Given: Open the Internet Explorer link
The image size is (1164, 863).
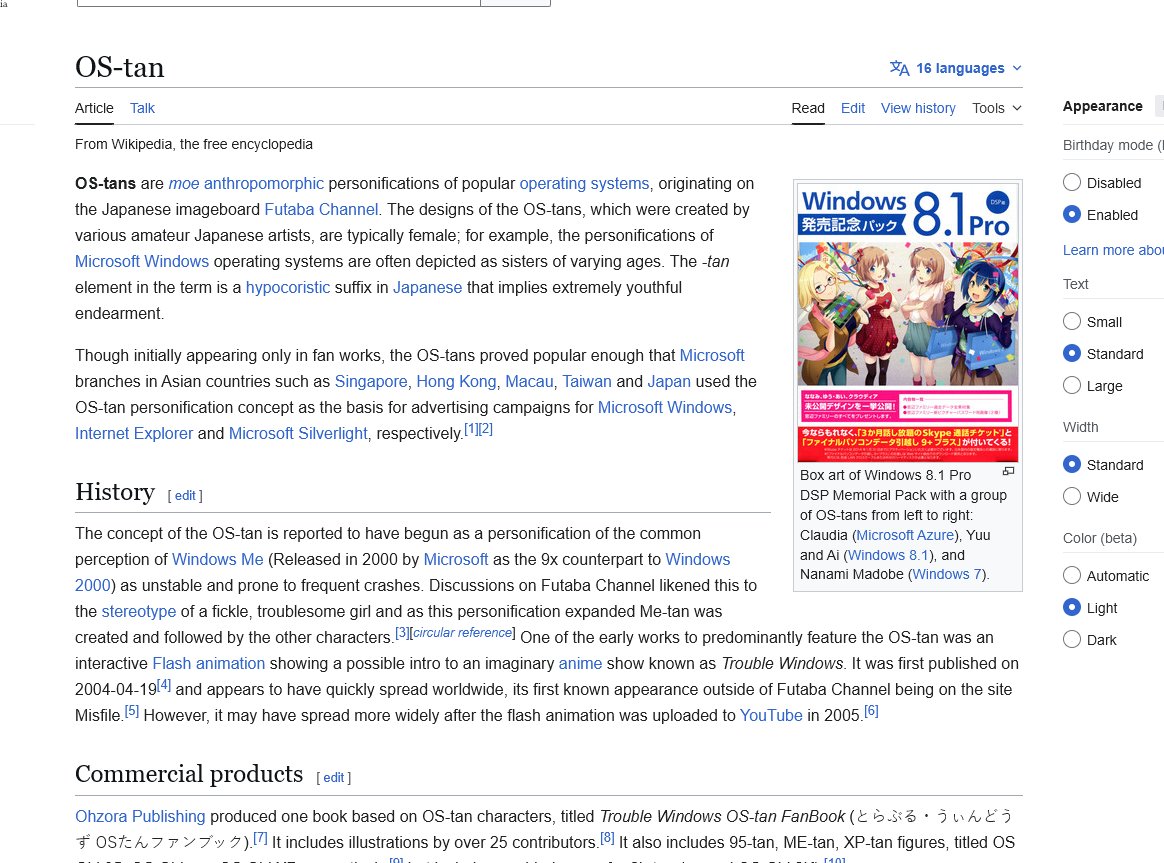Looking at the screenshot, I should 134,433.
